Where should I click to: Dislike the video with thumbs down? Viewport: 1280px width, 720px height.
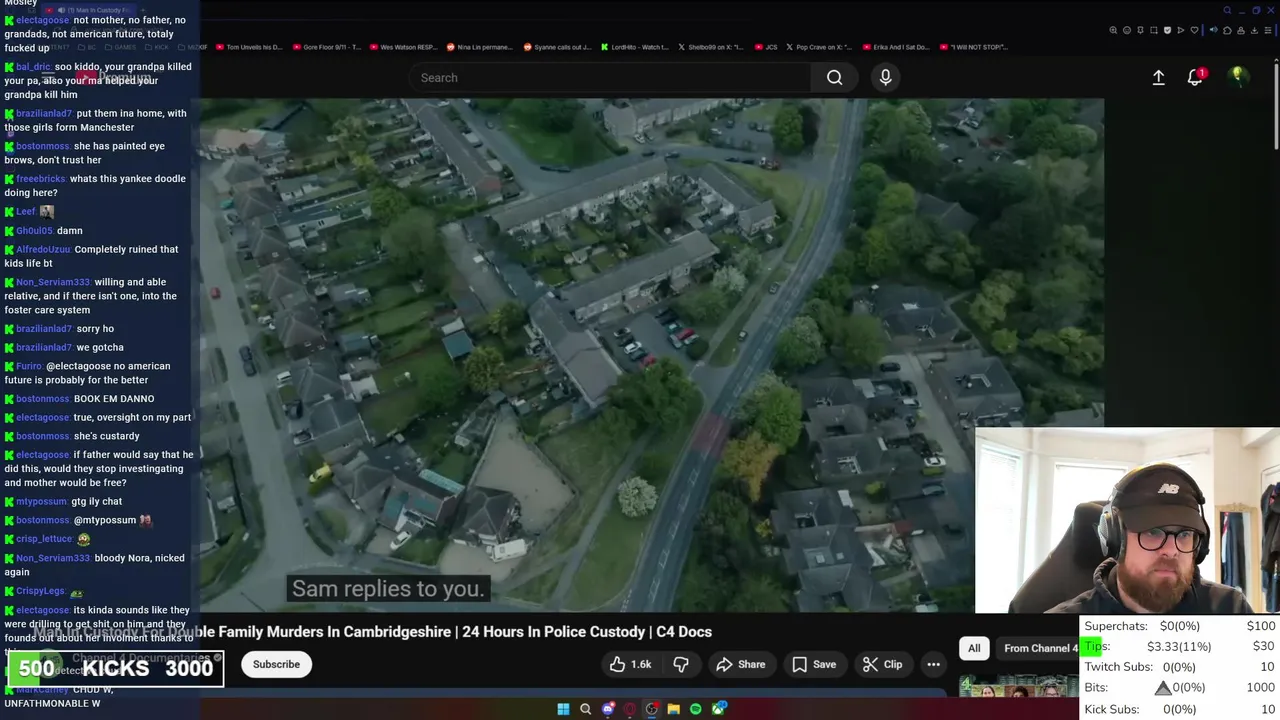pyautogui.click(x=681, y=664)
